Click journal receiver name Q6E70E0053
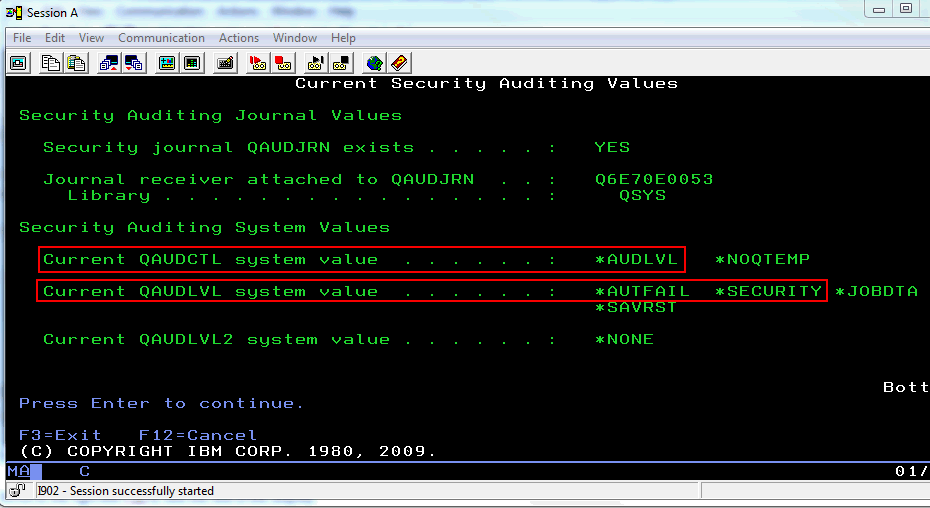This screenshot has width=930, height=508. click(654, 179)
